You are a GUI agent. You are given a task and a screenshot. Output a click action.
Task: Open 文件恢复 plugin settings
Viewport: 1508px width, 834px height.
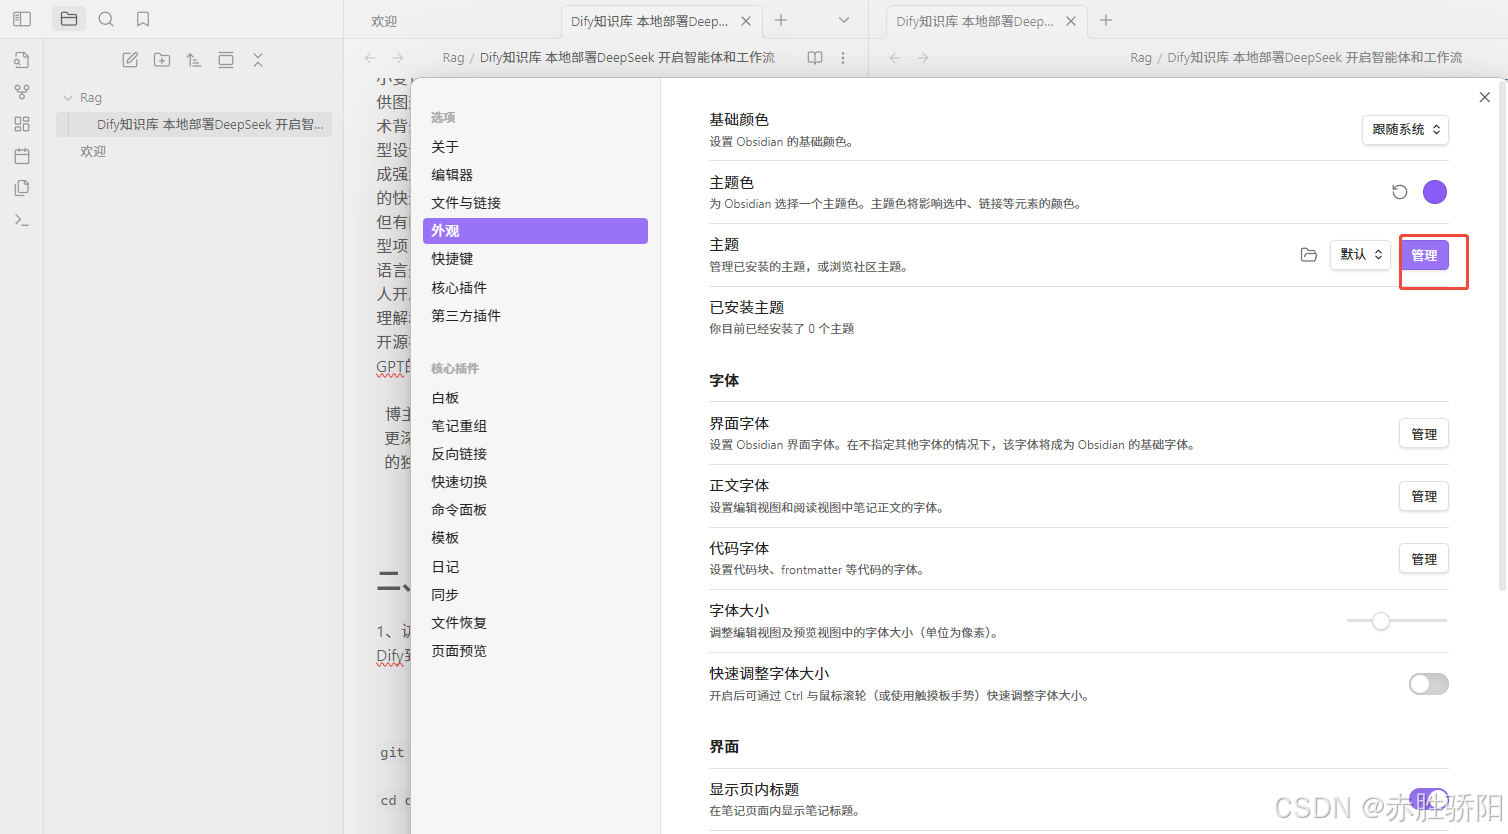[535, 623]
